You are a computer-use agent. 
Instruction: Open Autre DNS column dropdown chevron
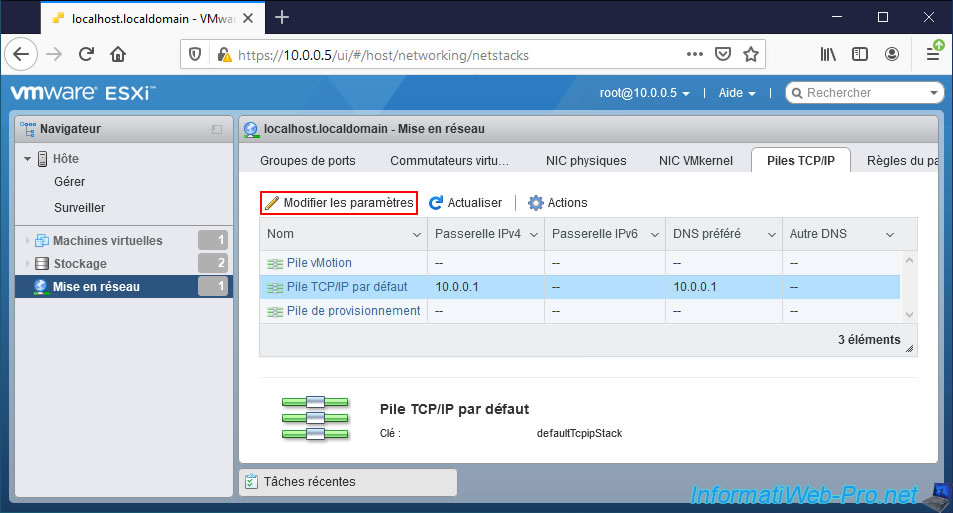890,235
